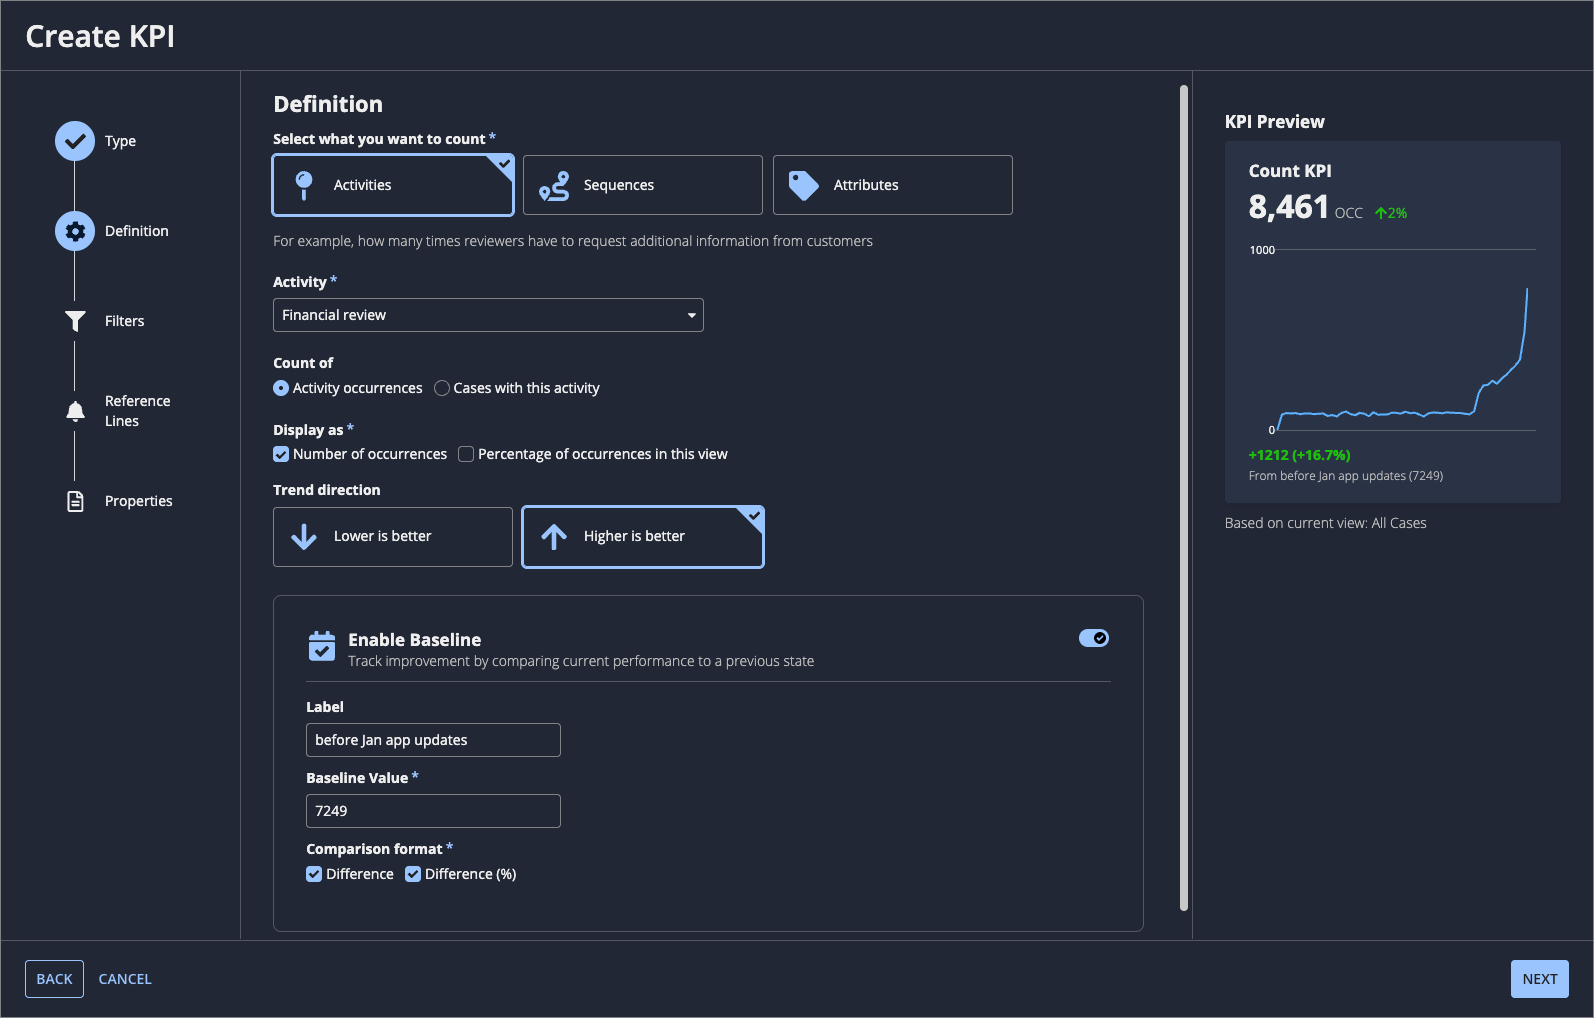
Task: Click the Activities pin icon
Action: click(304, 185)
